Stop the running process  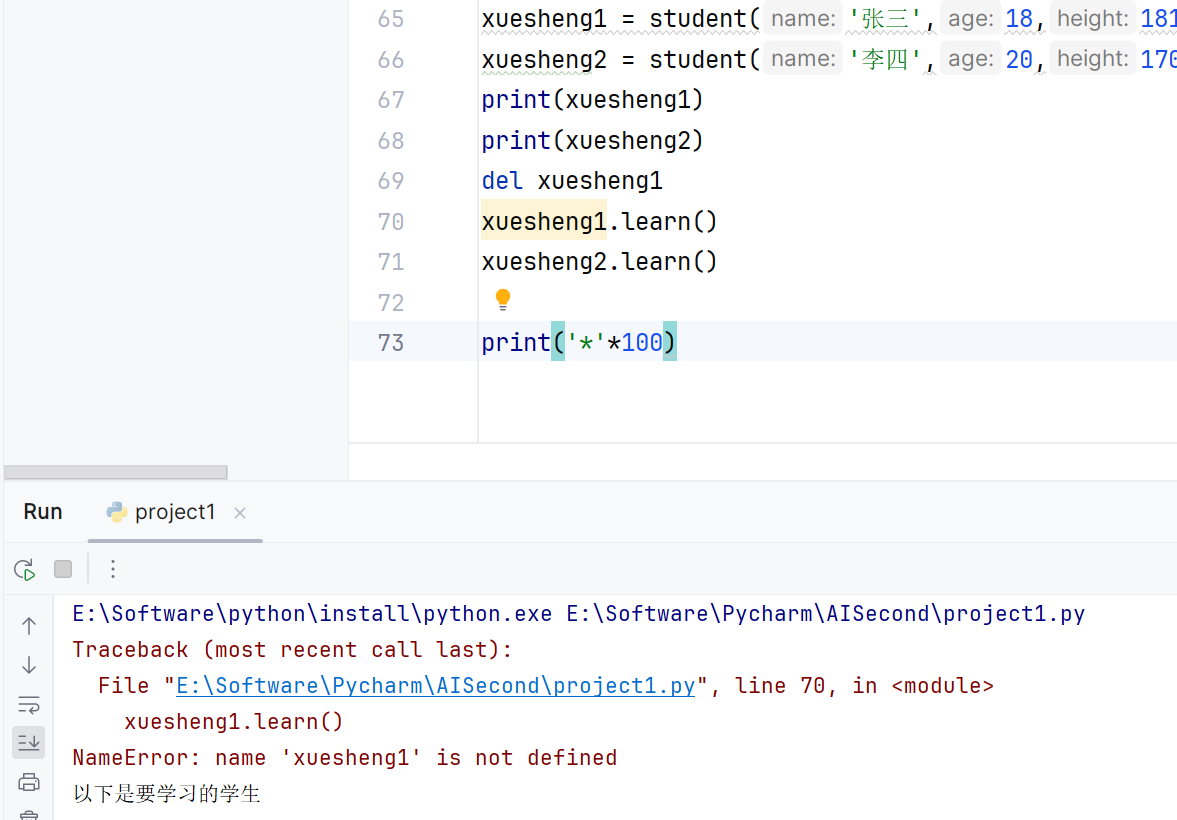pos(63,569)
